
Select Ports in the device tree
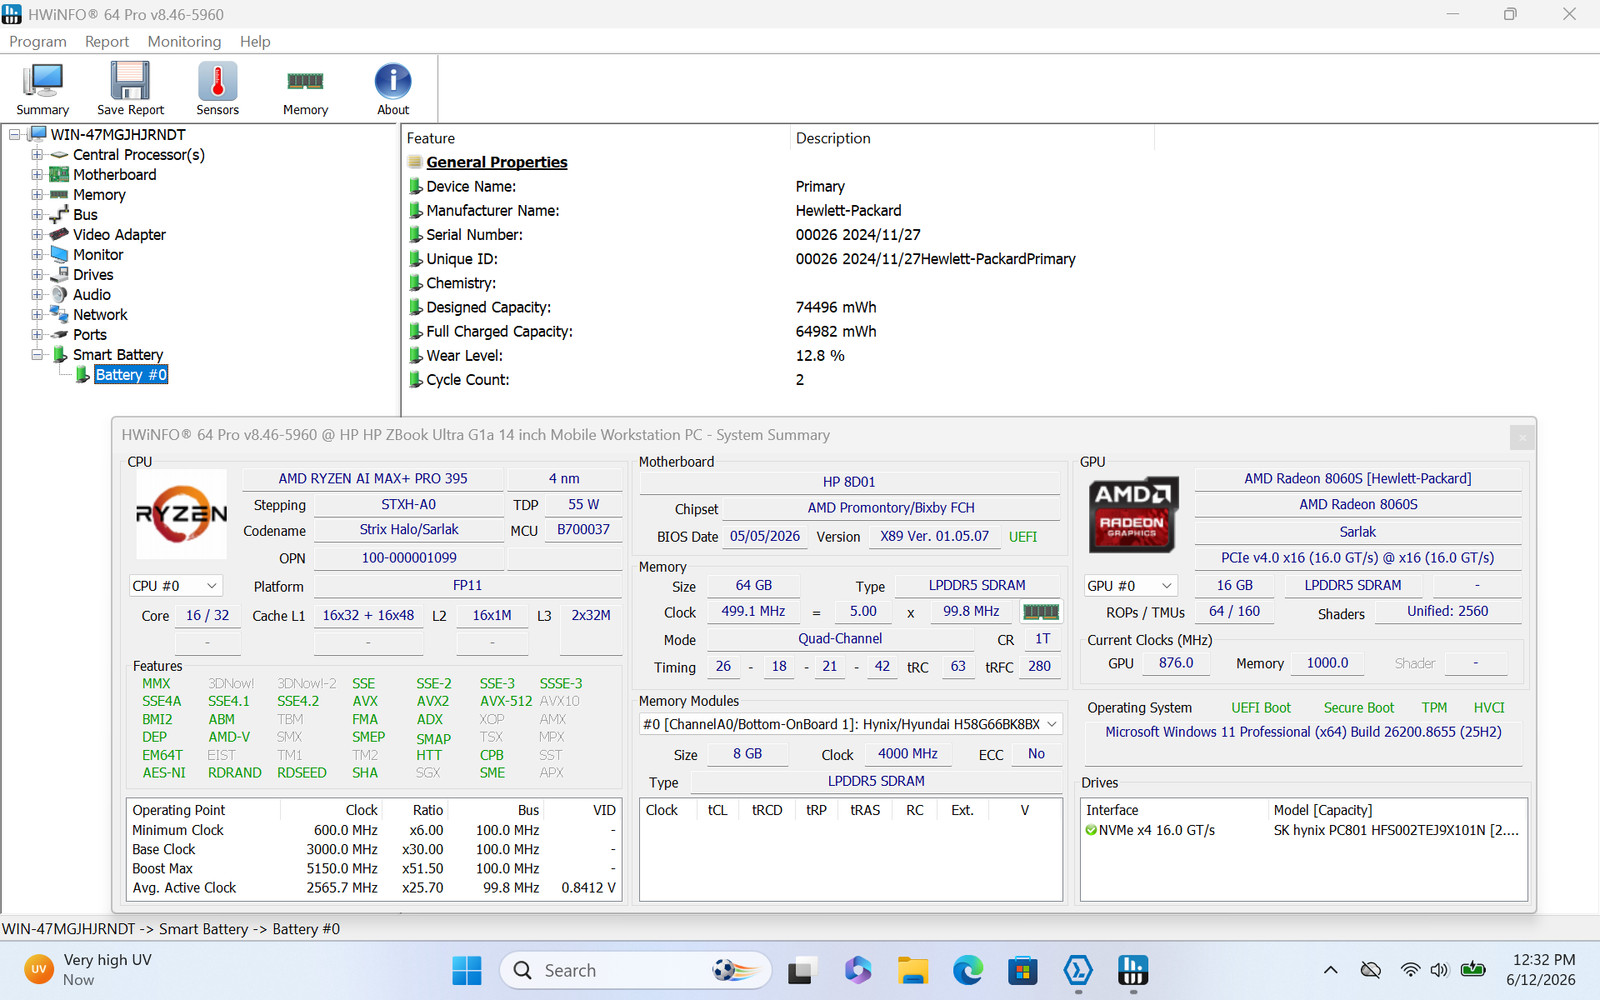[90, 335]
